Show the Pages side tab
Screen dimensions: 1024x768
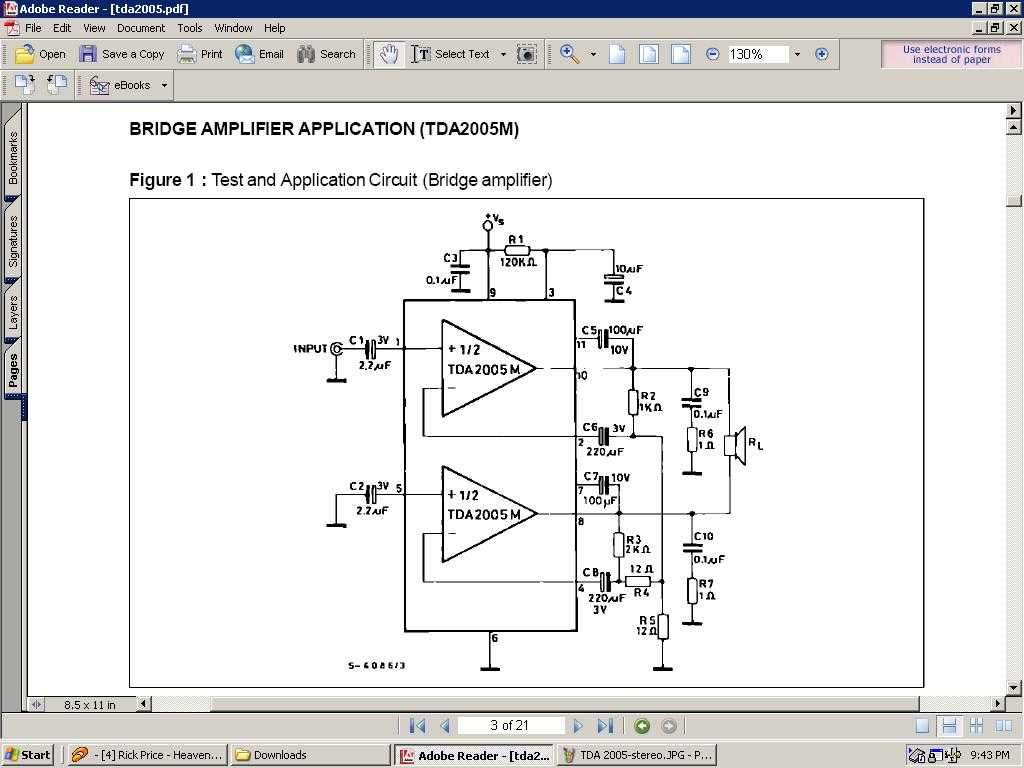coord(13,370)
